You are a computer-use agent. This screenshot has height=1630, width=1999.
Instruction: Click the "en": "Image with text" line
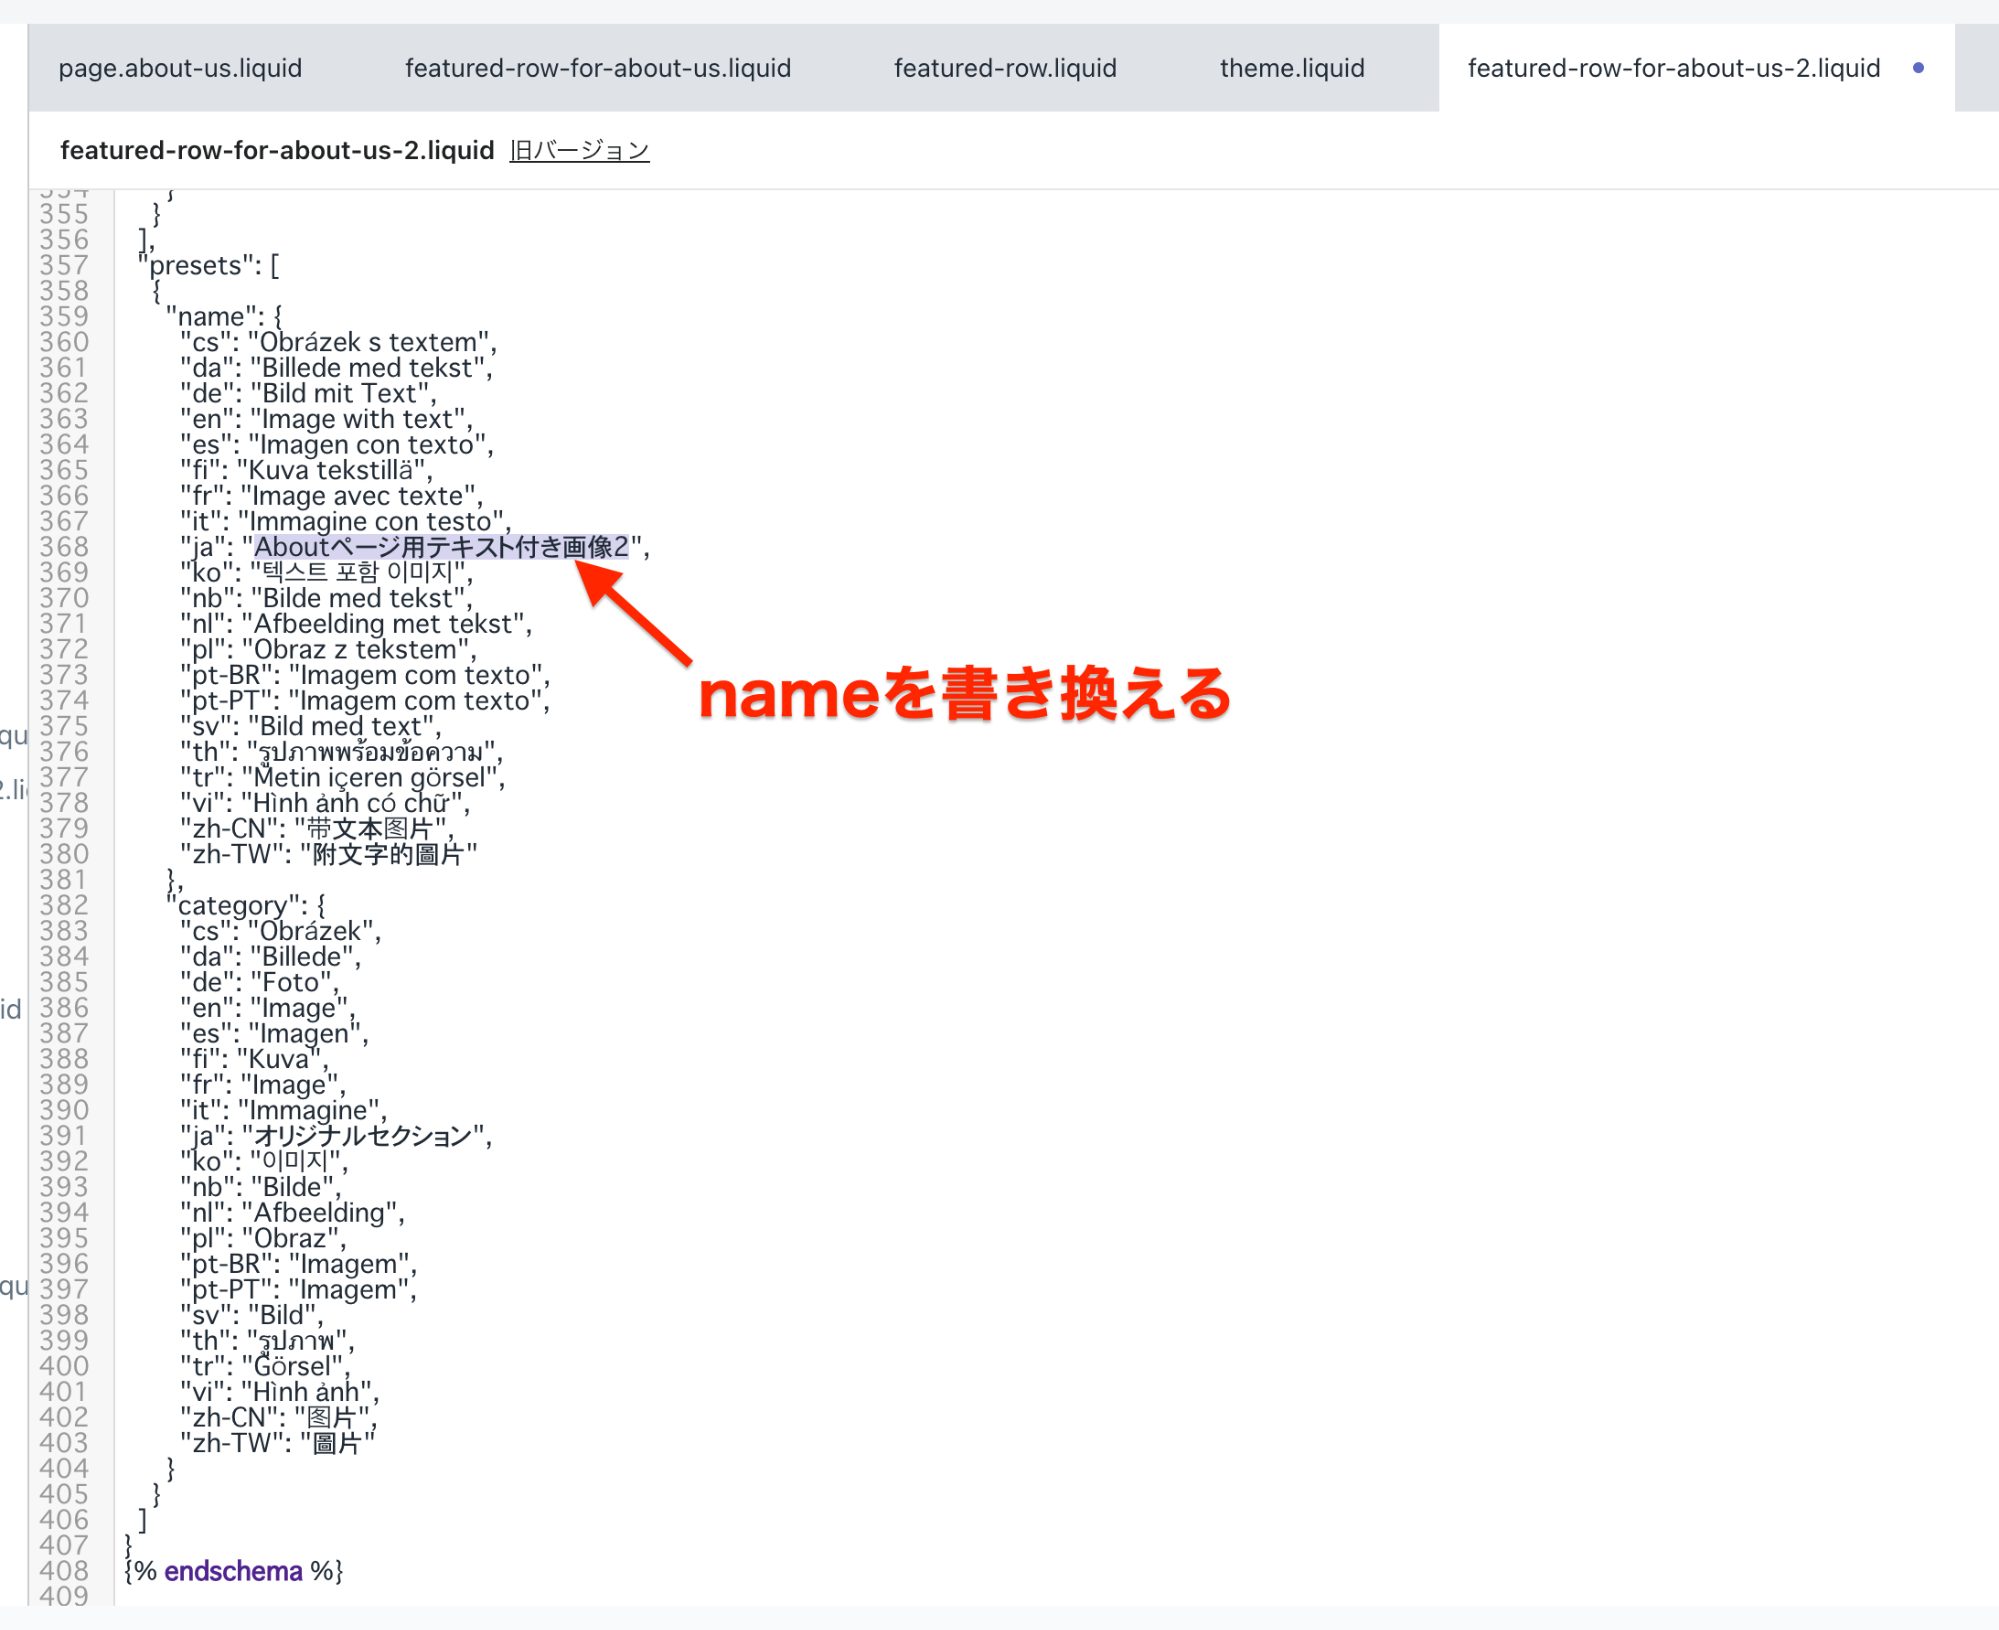tap(326, 419)
